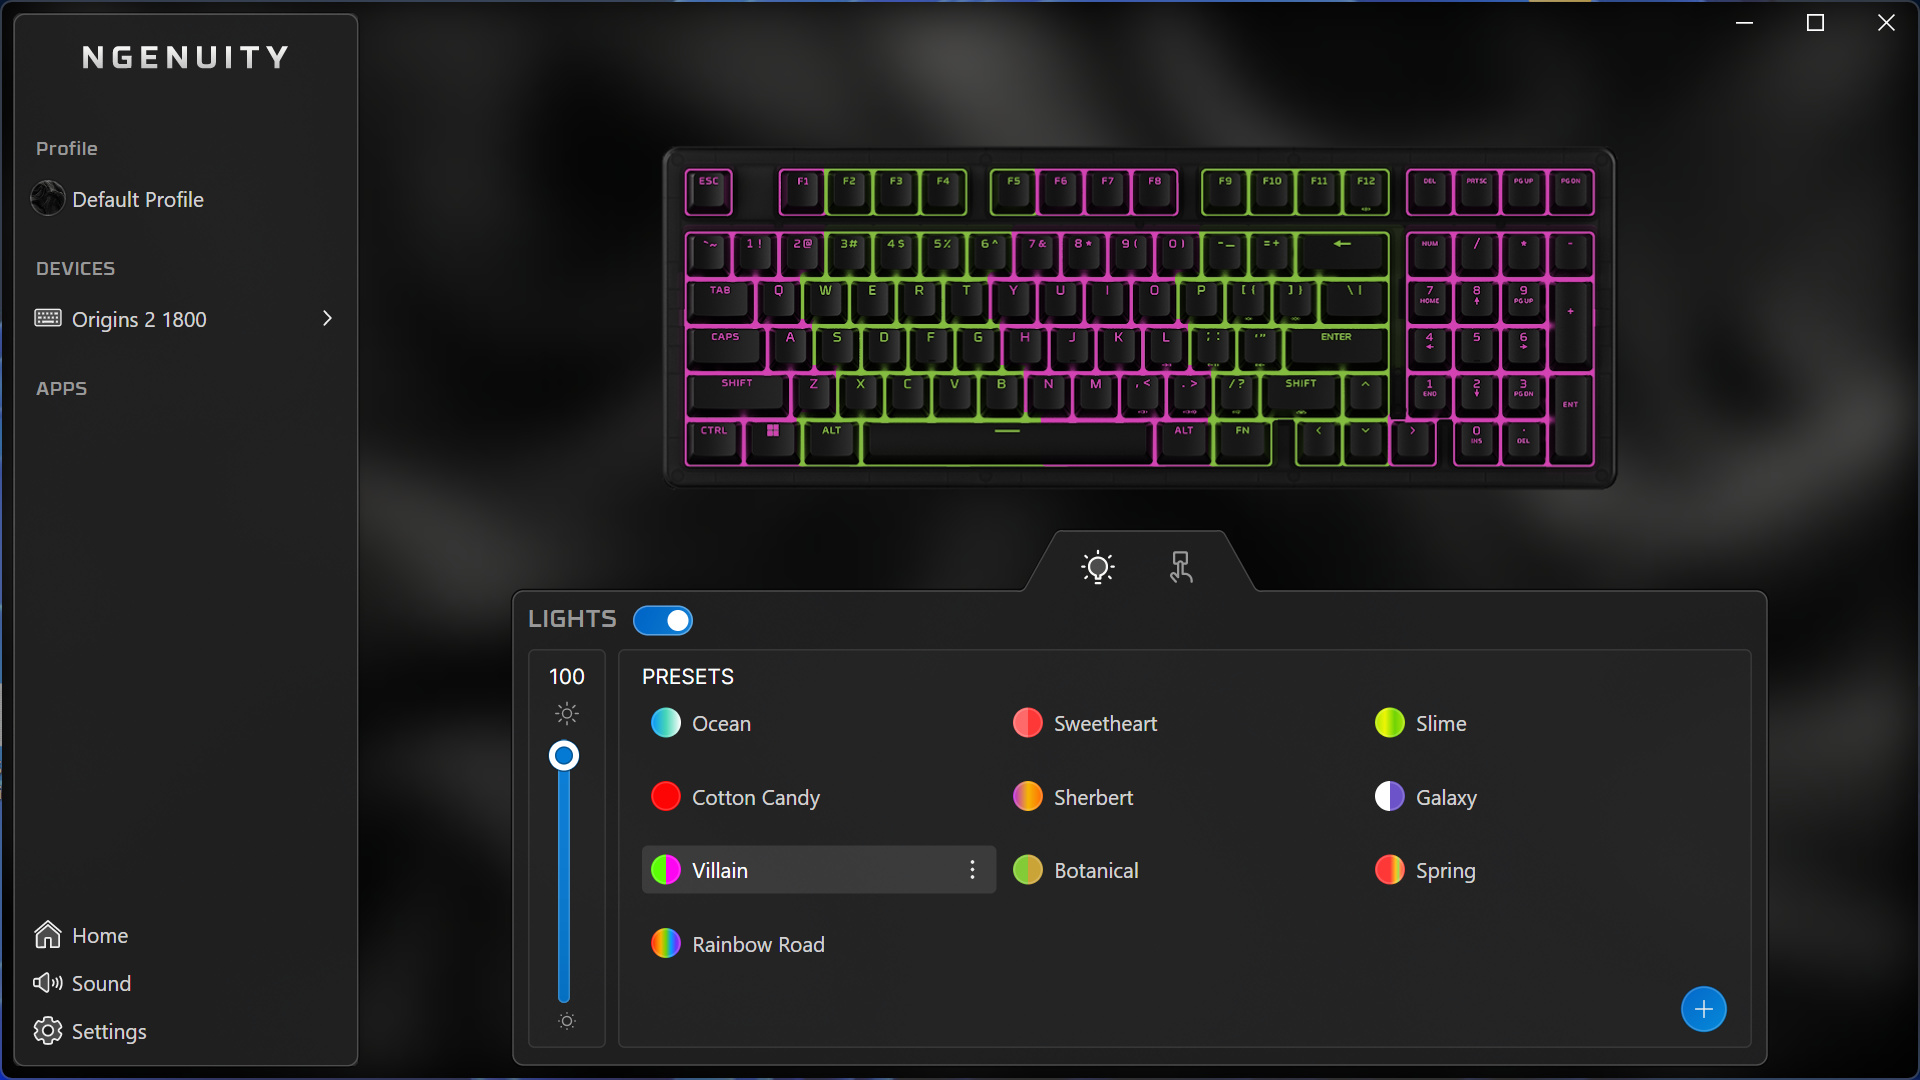Click the maximum brightness sun icon
Viewport: 1920px width, 1080px height.
[567, 713]
